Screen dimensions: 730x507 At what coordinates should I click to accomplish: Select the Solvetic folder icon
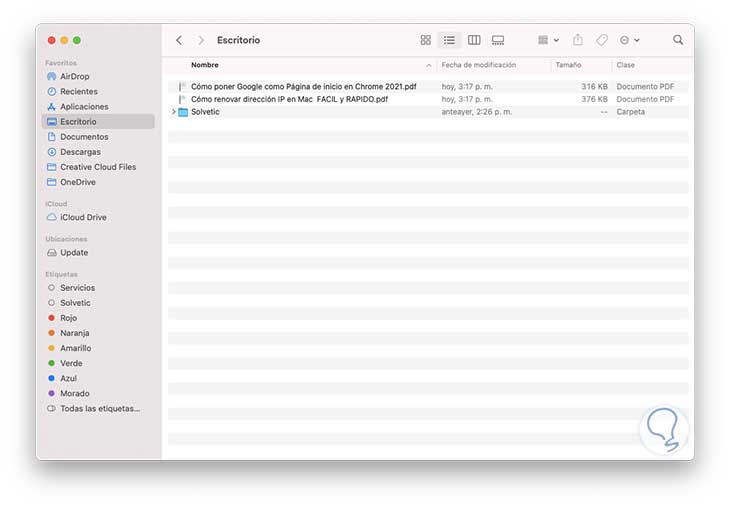tap(183, 112)
